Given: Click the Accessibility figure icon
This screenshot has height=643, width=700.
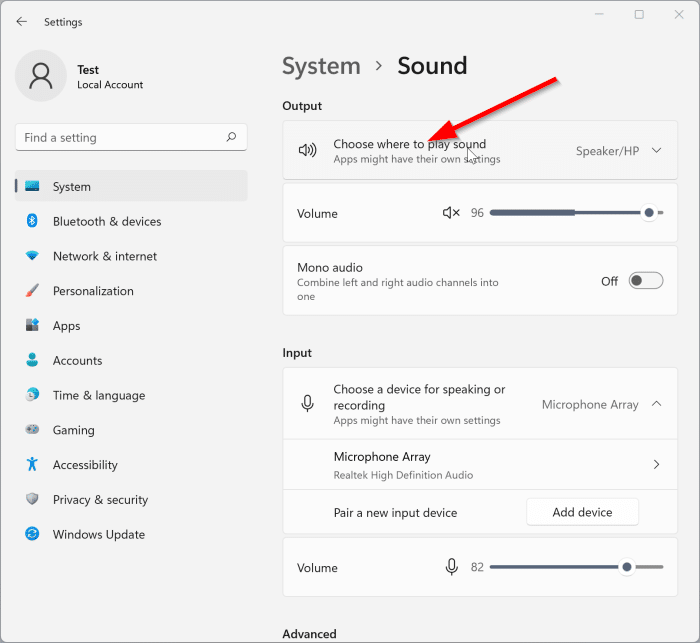Looking at the screenshot, I should 32,464.
